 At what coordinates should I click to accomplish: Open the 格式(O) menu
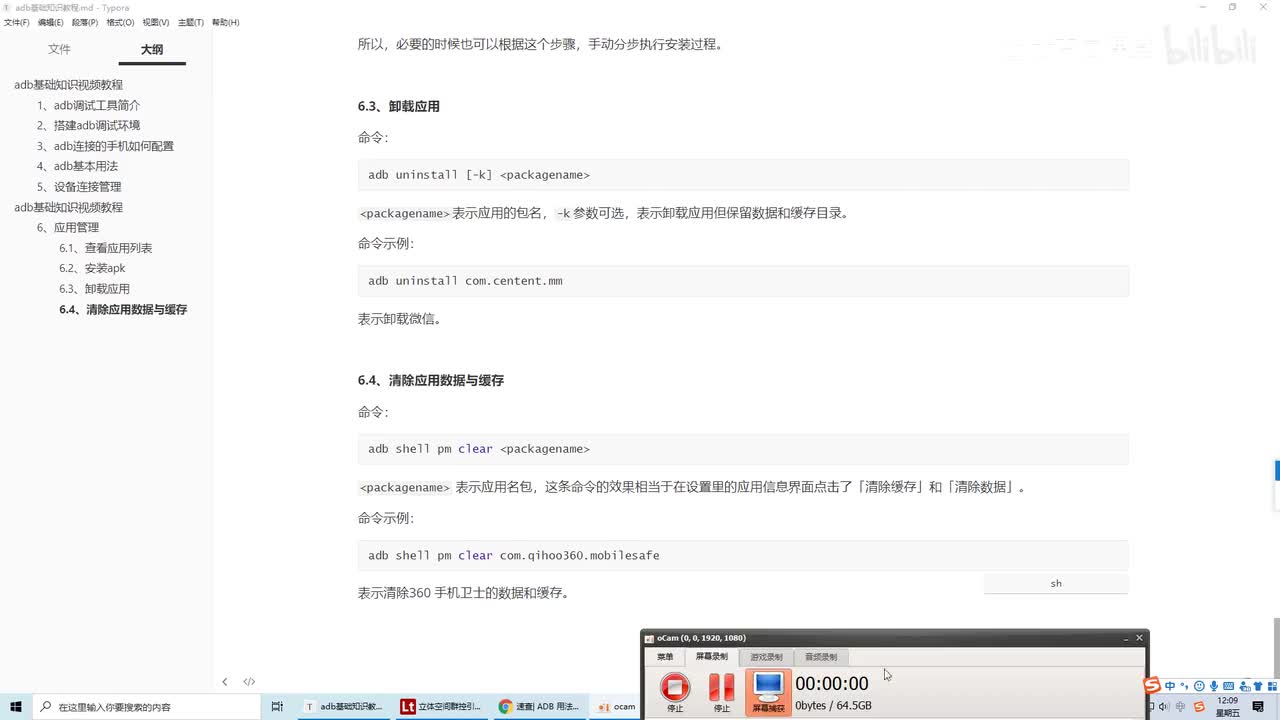point(120,22)
